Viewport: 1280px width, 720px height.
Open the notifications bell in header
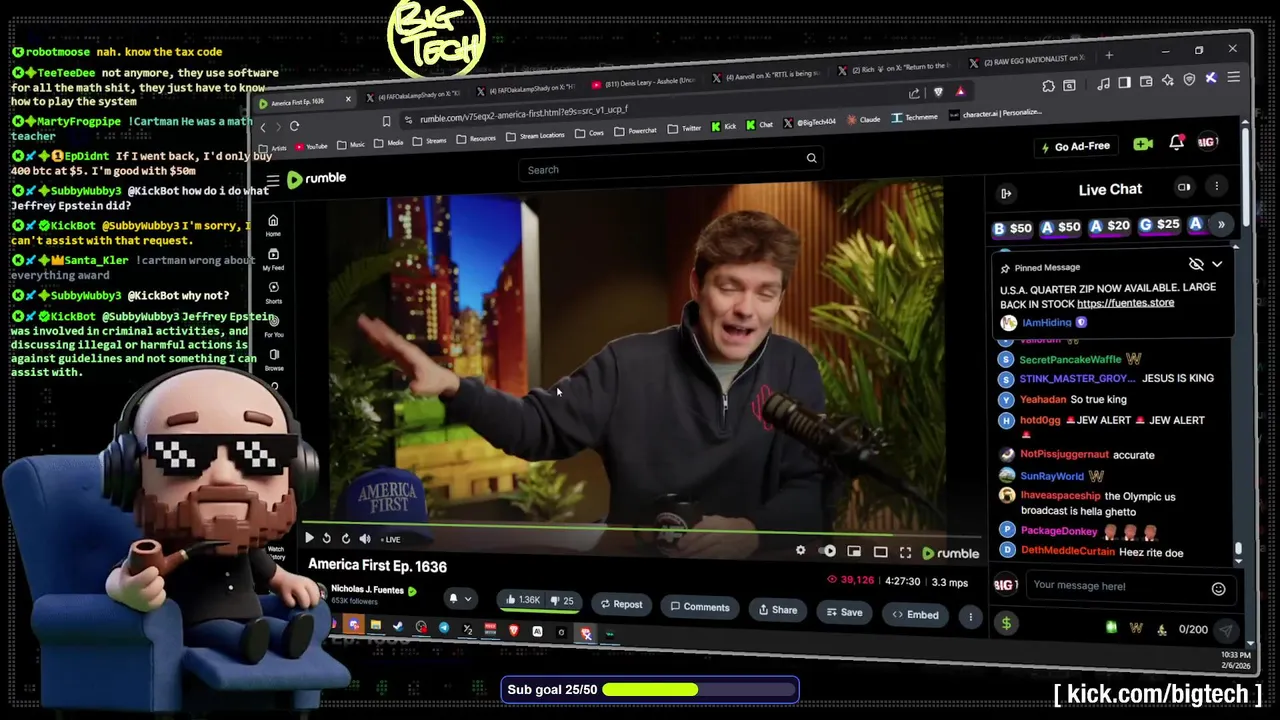coord(1176,143)
